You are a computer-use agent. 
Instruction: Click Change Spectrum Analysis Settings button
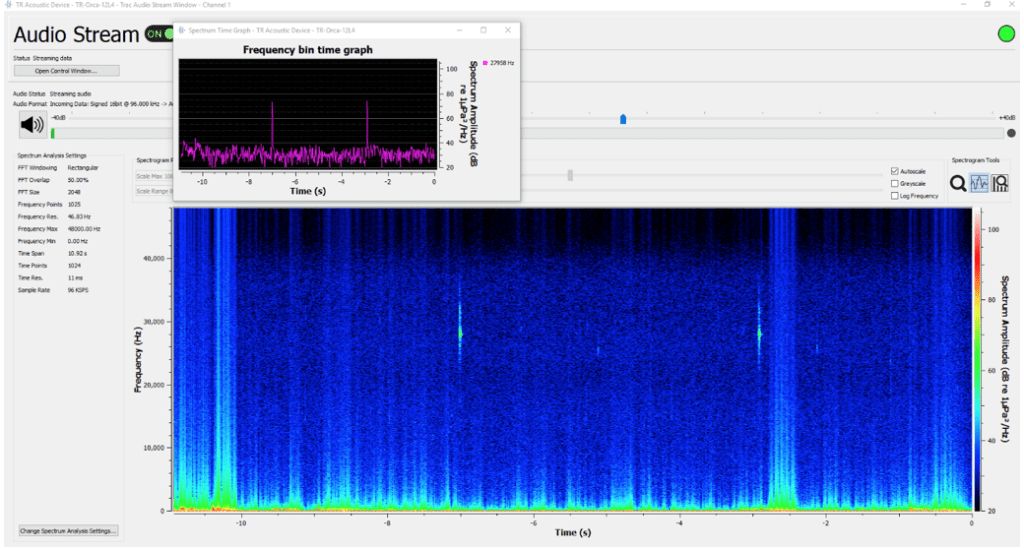point(69,530)
